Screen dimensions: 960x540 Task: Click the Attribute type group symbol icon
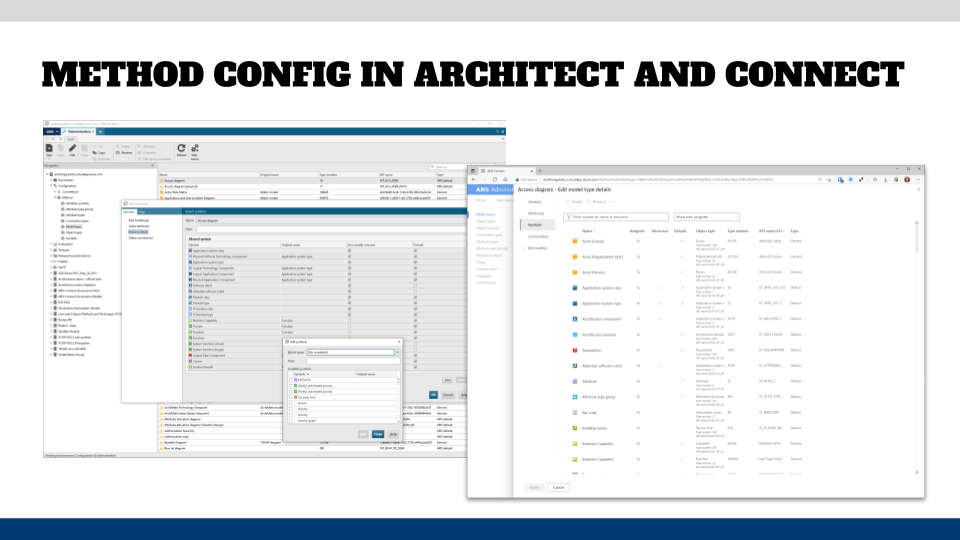click(575, 397)
